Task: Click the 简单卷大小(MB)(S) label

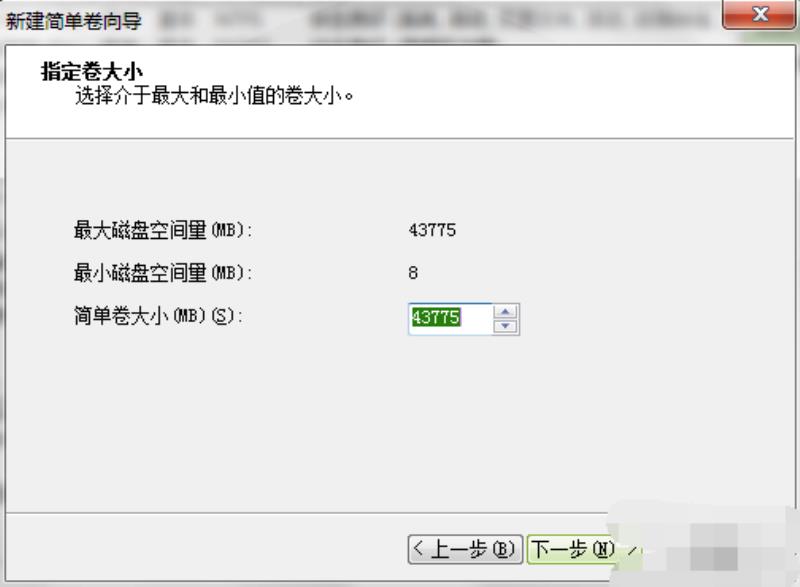Action: pyautogui.click(x=158, y=316)
